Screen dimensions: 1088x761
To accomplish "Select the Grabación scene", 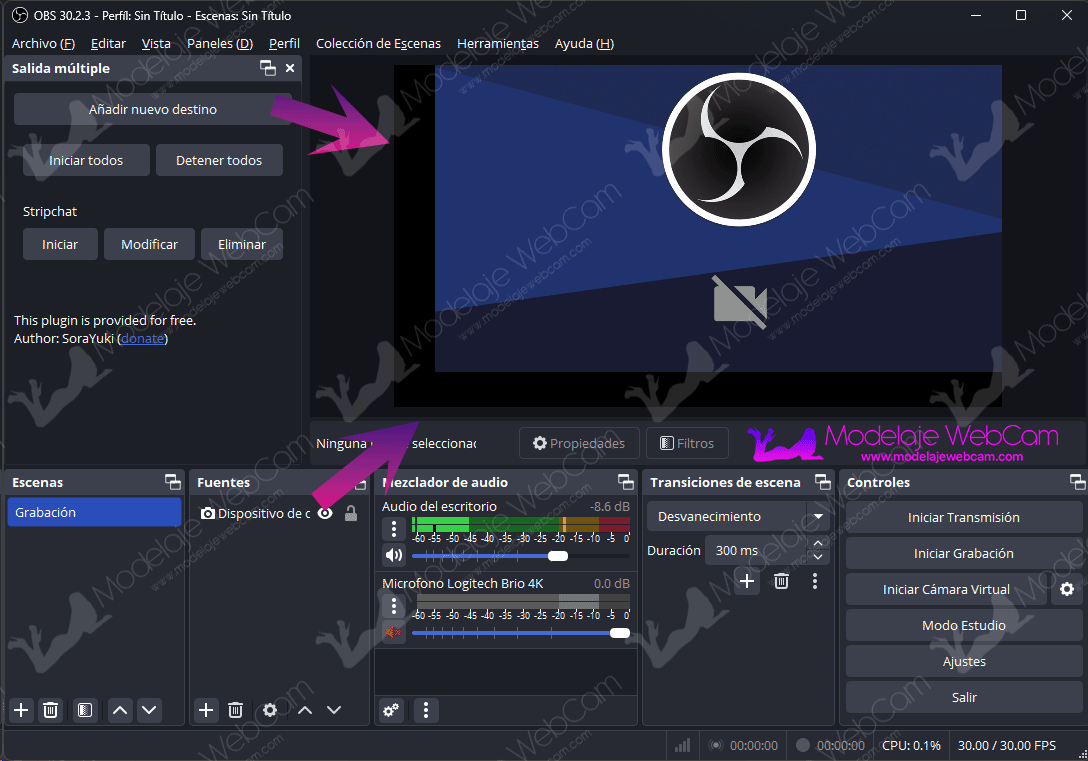I will click(x=94, y=513).
